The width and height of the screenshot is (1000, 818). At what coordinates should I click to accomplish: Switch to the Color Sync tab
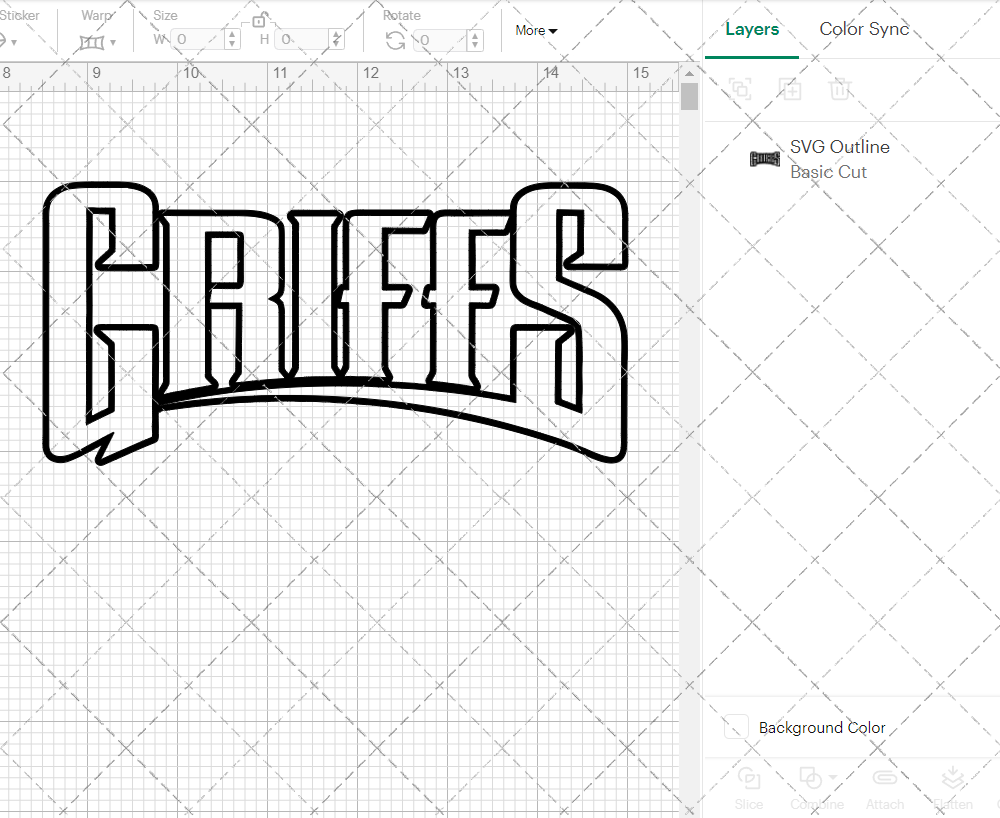click(x=863, y=29)
